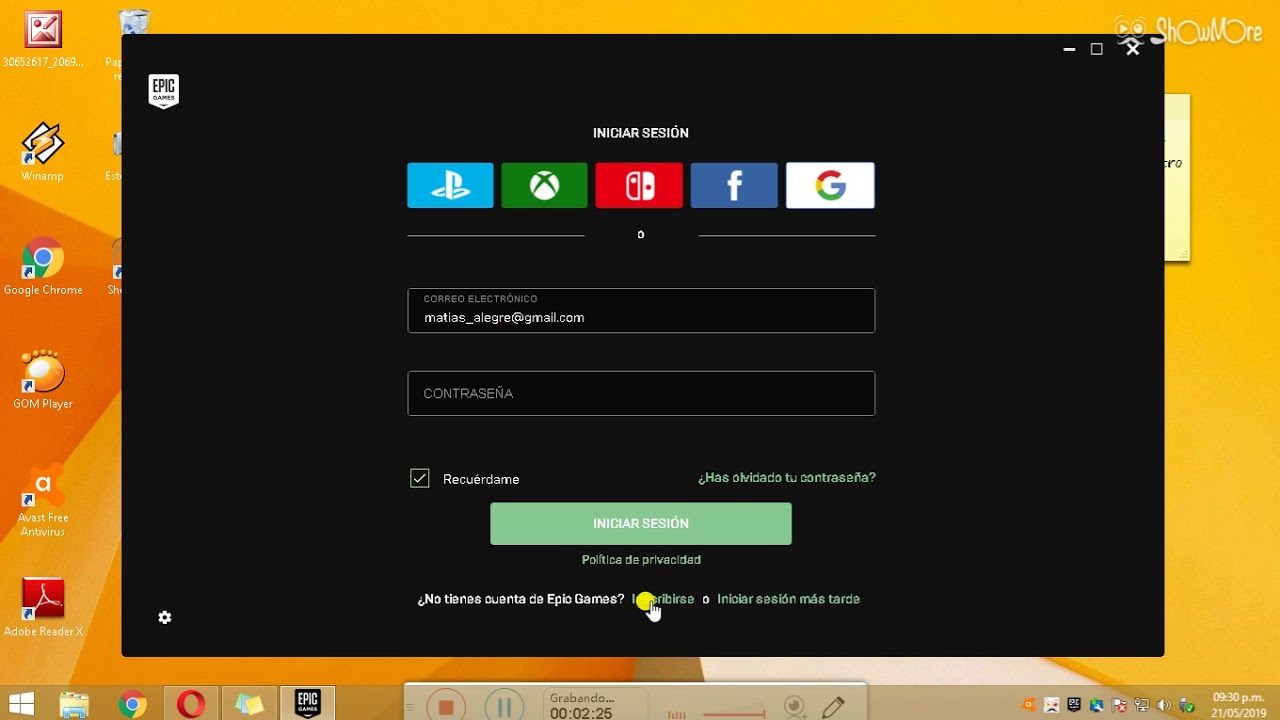
Task: Open Chrome from the taskbar
Action: tap(132, 705)
